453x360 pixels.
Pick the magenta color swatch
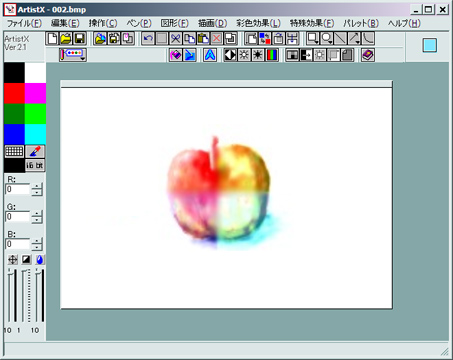pyautogui.click(x=35, y=93)
